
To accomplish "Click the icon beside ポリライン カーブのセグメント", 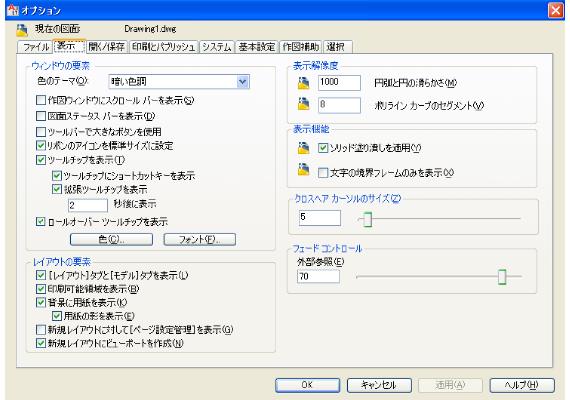I will click(304, 105).
